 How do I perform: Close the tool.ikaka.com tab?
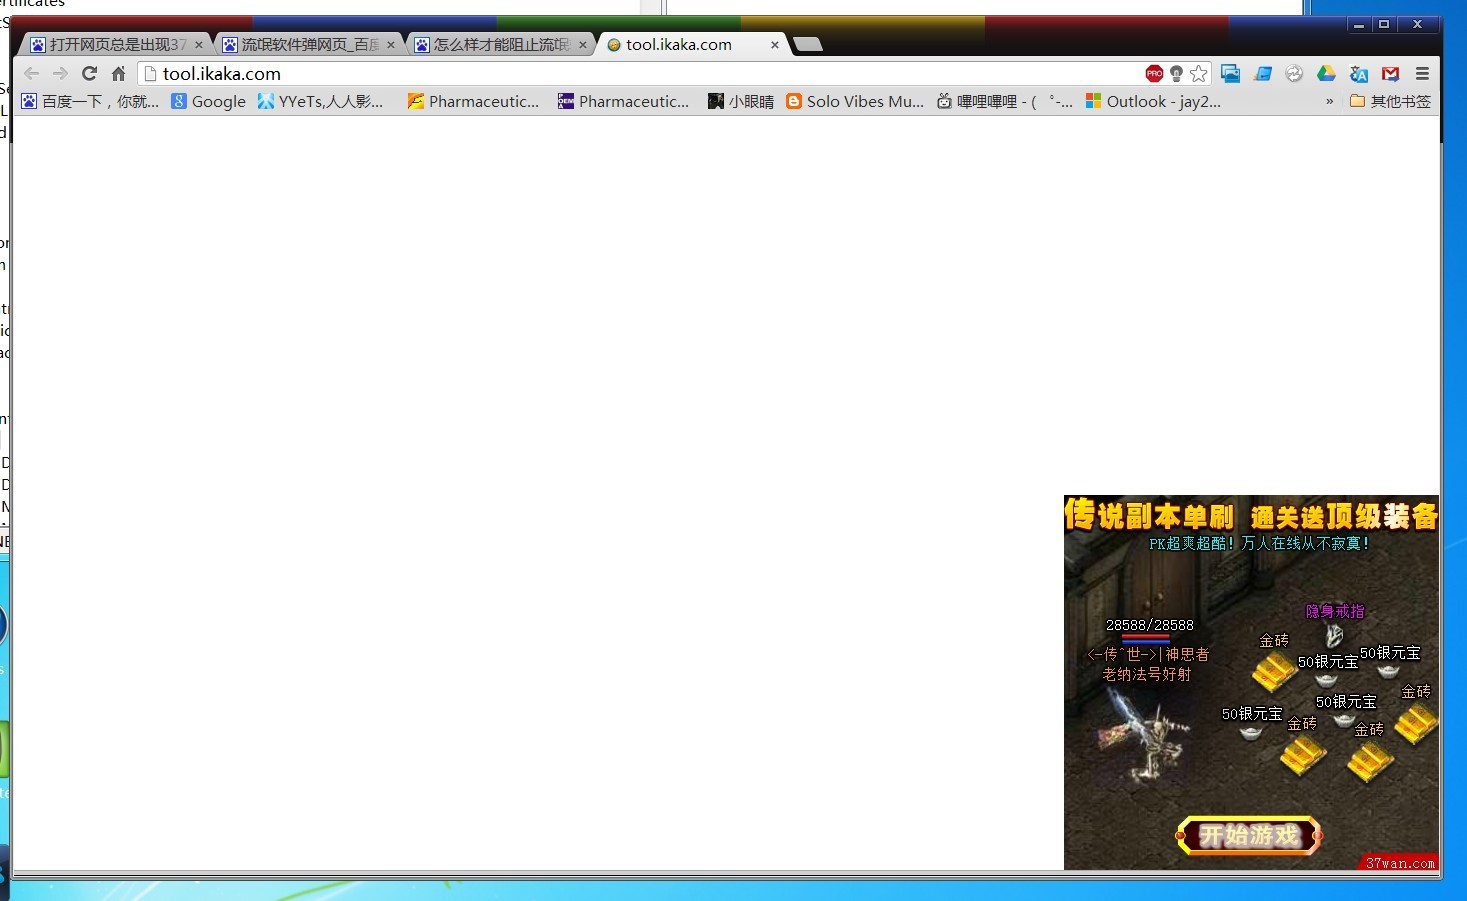coord(775,44)
